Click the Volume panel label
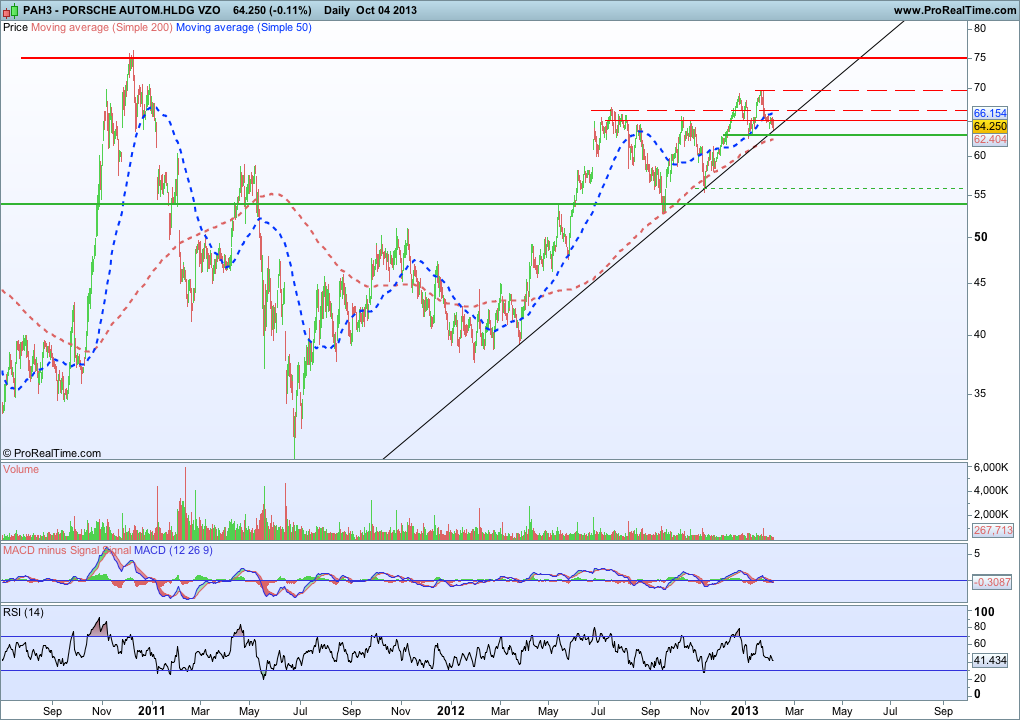 pyautogui.click(x=21, y=469)
